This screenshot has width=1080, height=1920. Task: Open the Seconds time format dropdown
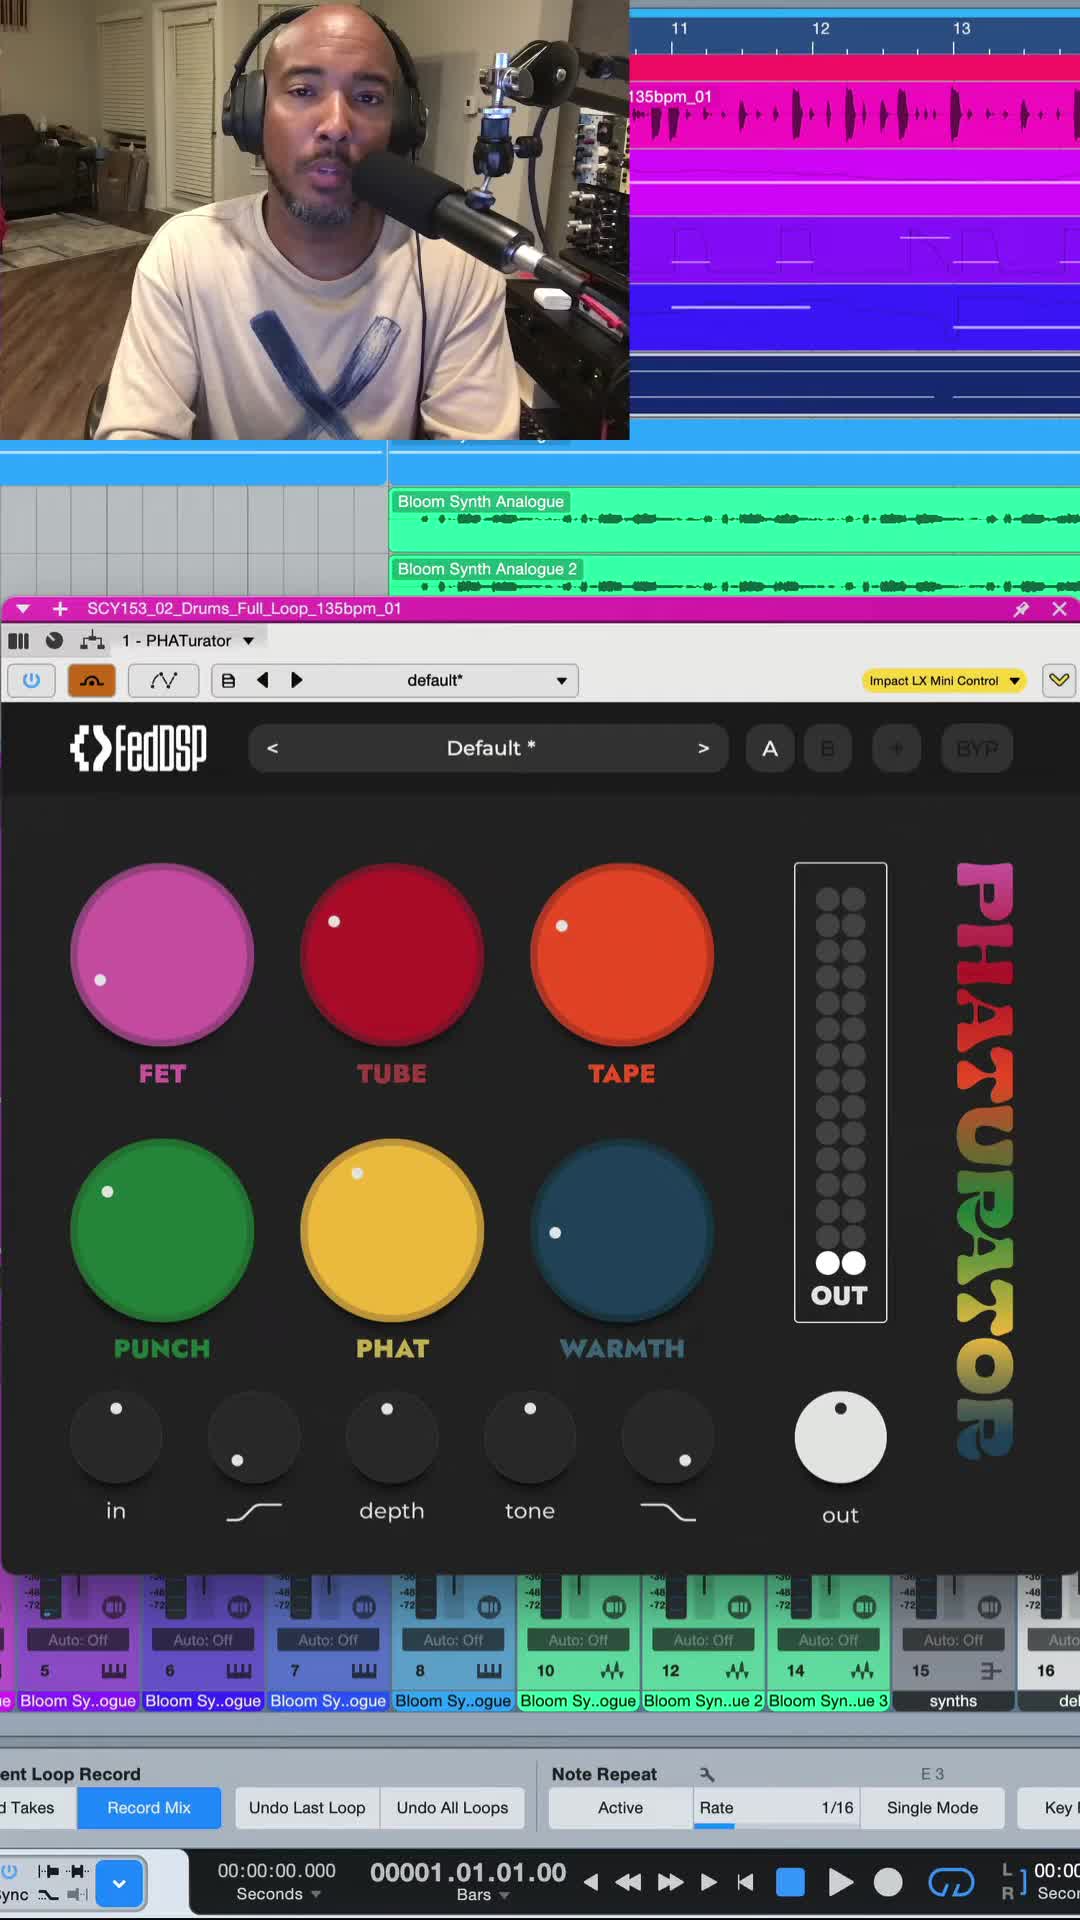(x=278, y=1894)
